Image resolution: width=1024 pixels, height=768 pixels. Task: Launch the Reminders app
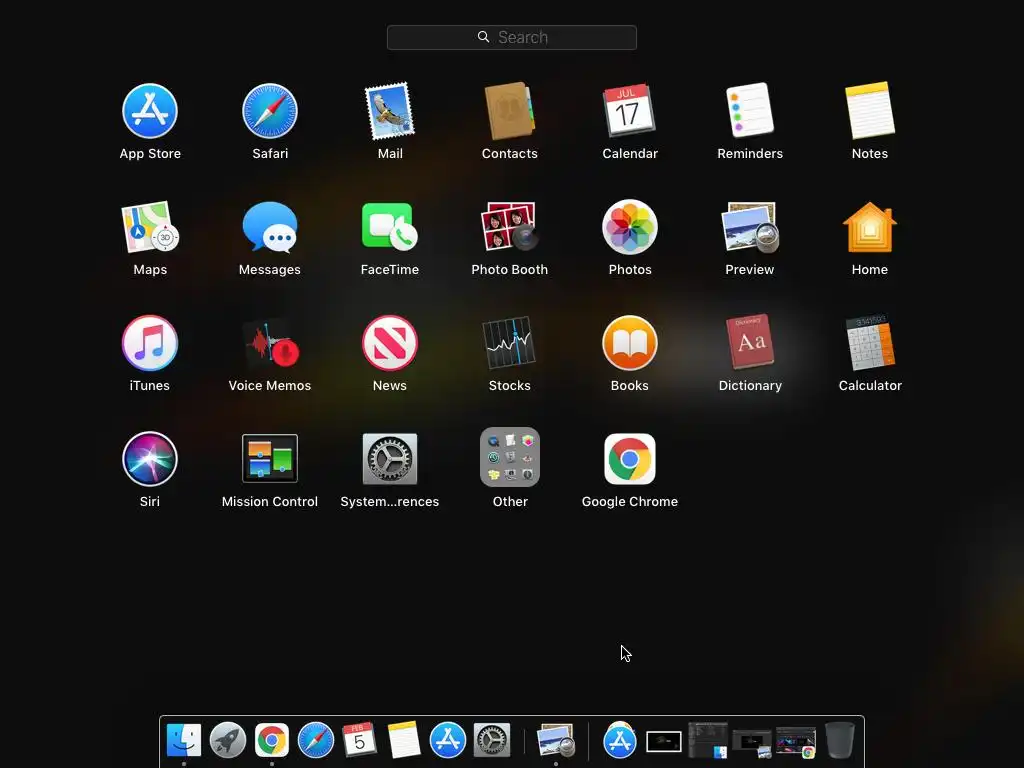coord(750,110)
